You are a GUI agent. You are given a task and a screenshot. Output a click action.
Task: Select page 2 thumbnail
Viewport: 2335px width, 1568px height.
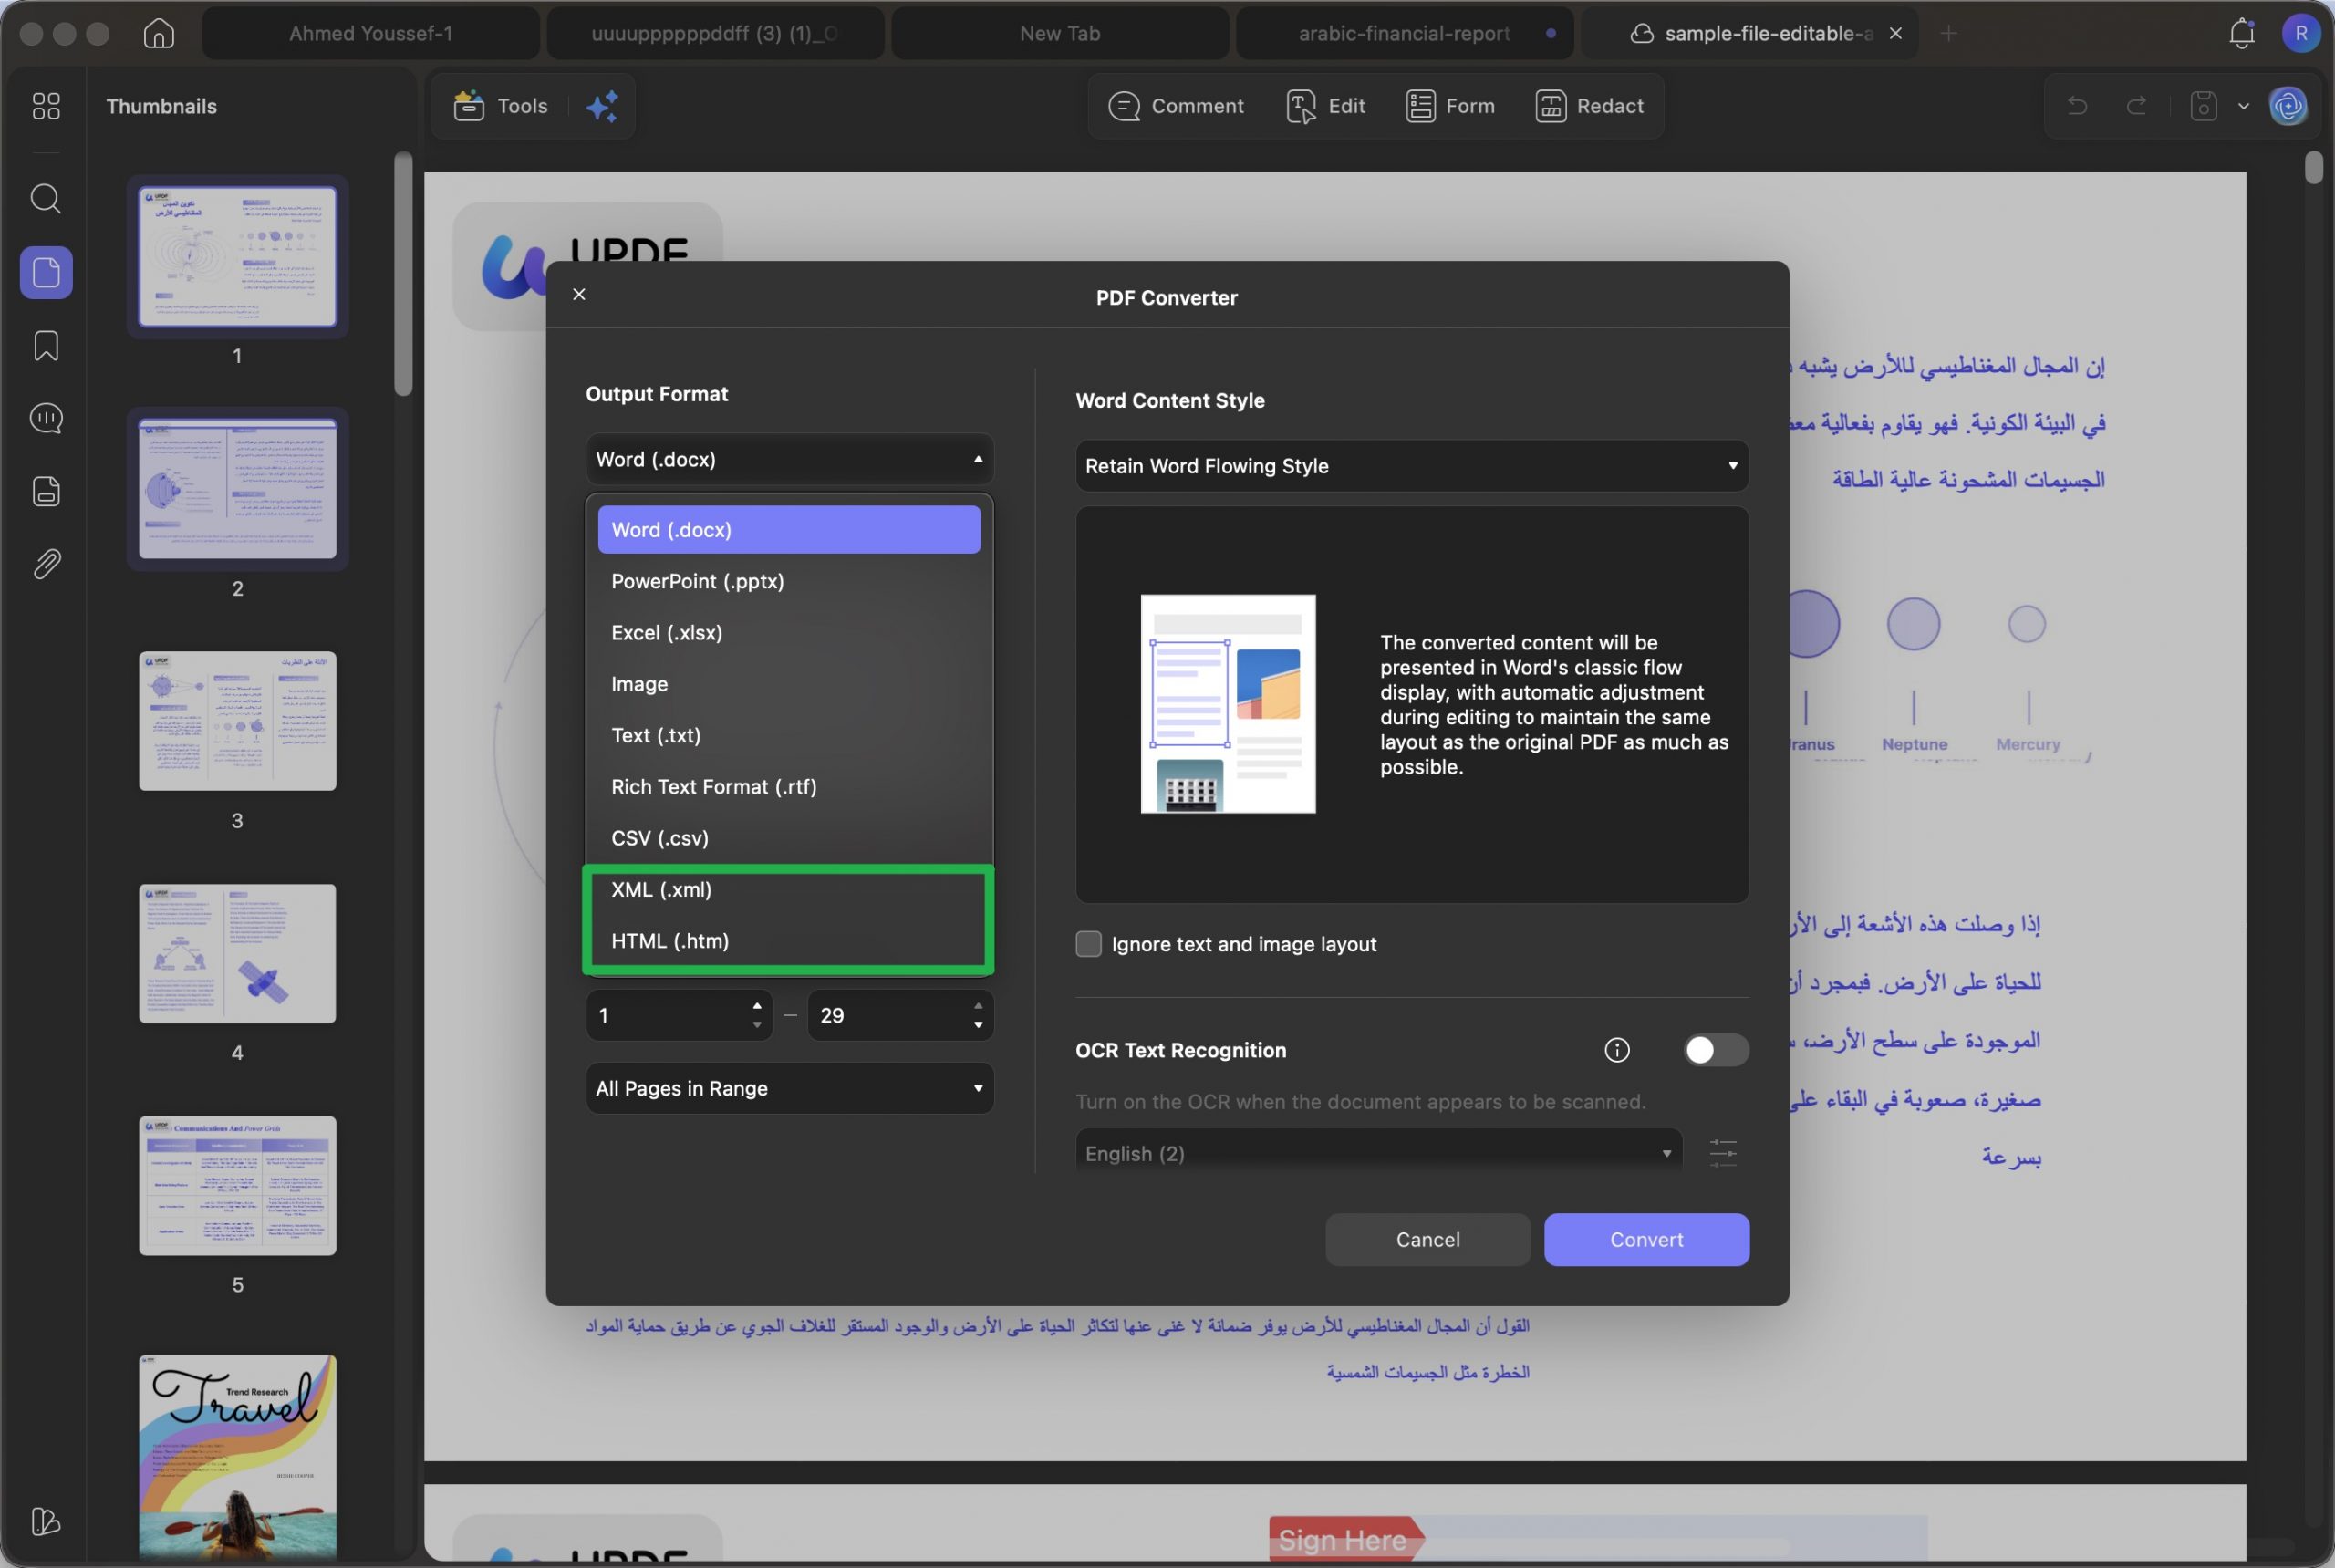(237, 489)
